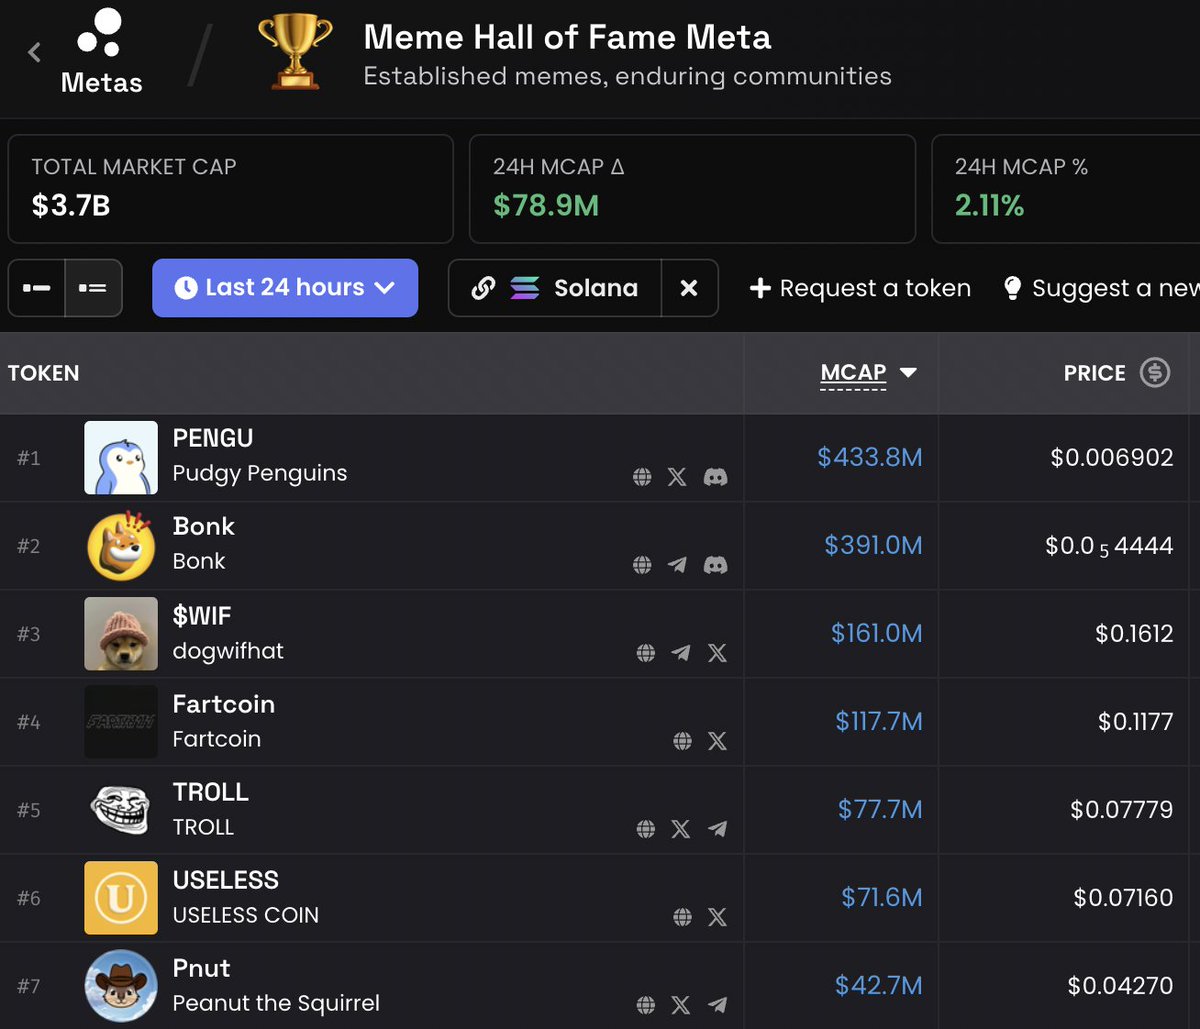The height and width of the screenshot is (1029, 1200).
Task: Click the PRICE column header
Action: point(1094,373)
